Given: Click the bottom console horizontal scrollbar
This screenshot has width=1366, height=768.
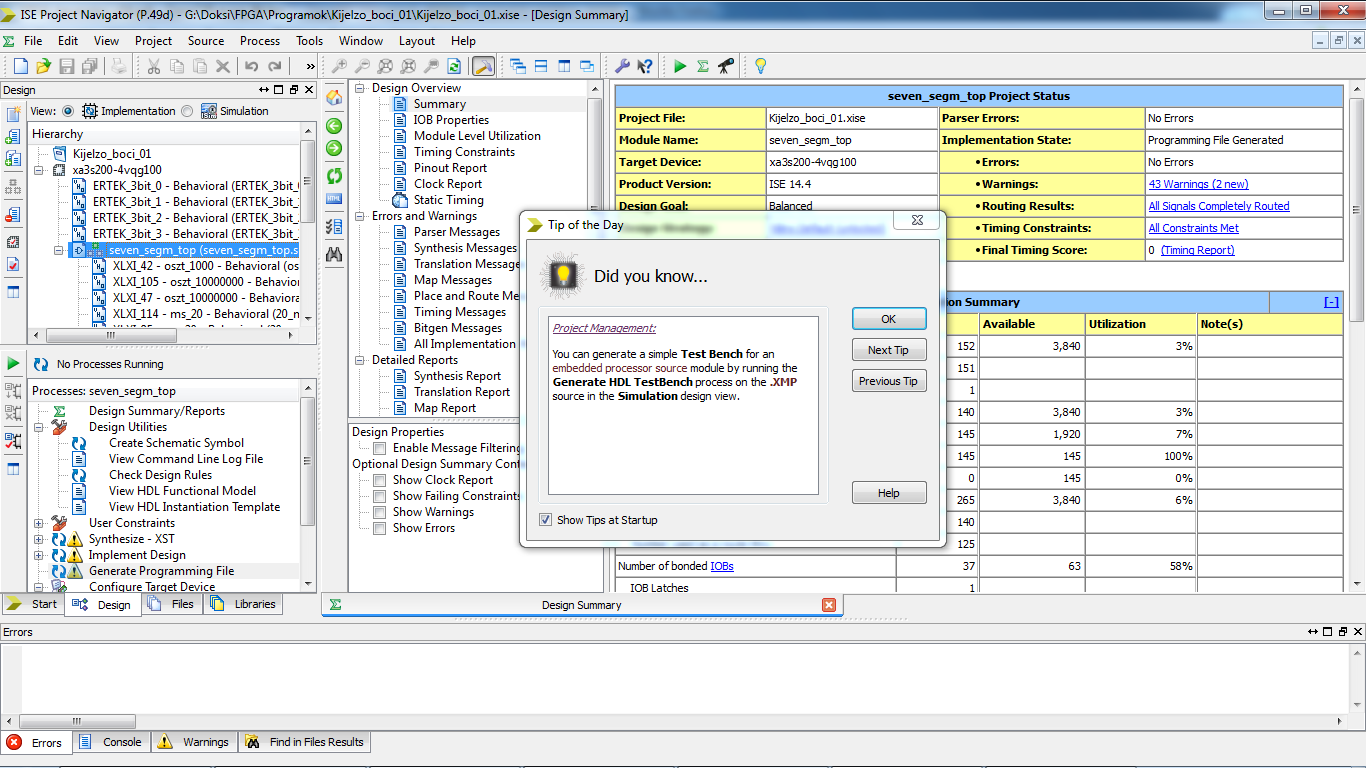Looking at the screenshot, I should [x=75, y=721].
